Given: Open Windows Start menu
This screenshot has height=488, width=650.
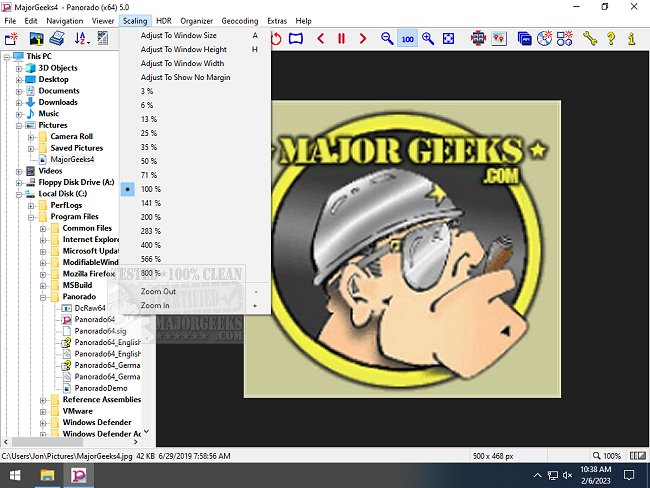Looking at the screenshot, I should click(15, 476).
